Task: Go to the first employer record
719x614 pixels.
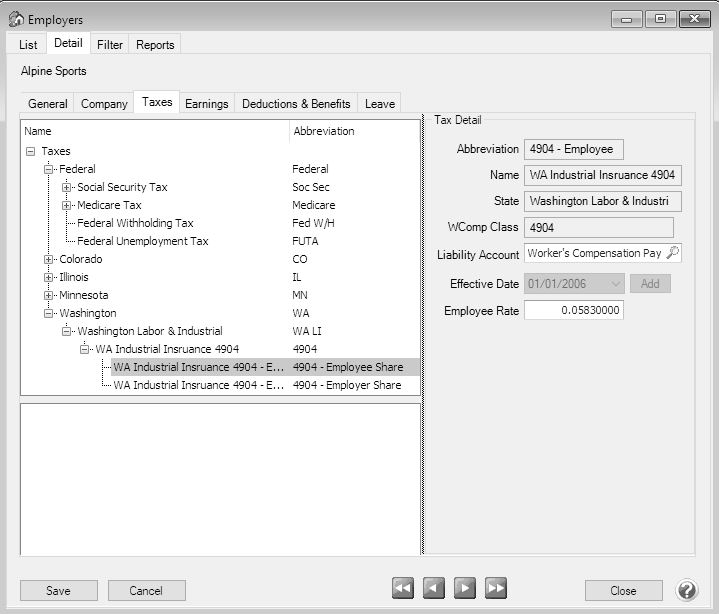Action: tap(402, 589)
